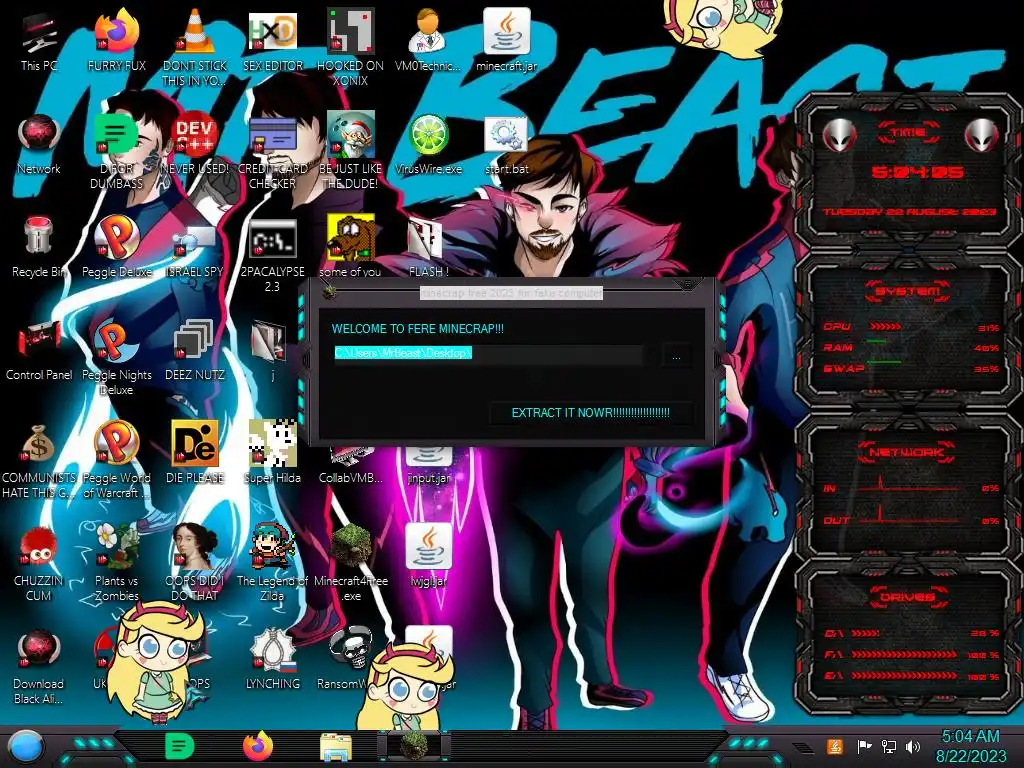Click the DRIVES gadget header
This screenshot has width=1024, height=768.
pyautogui.click(x=908, y=596)
